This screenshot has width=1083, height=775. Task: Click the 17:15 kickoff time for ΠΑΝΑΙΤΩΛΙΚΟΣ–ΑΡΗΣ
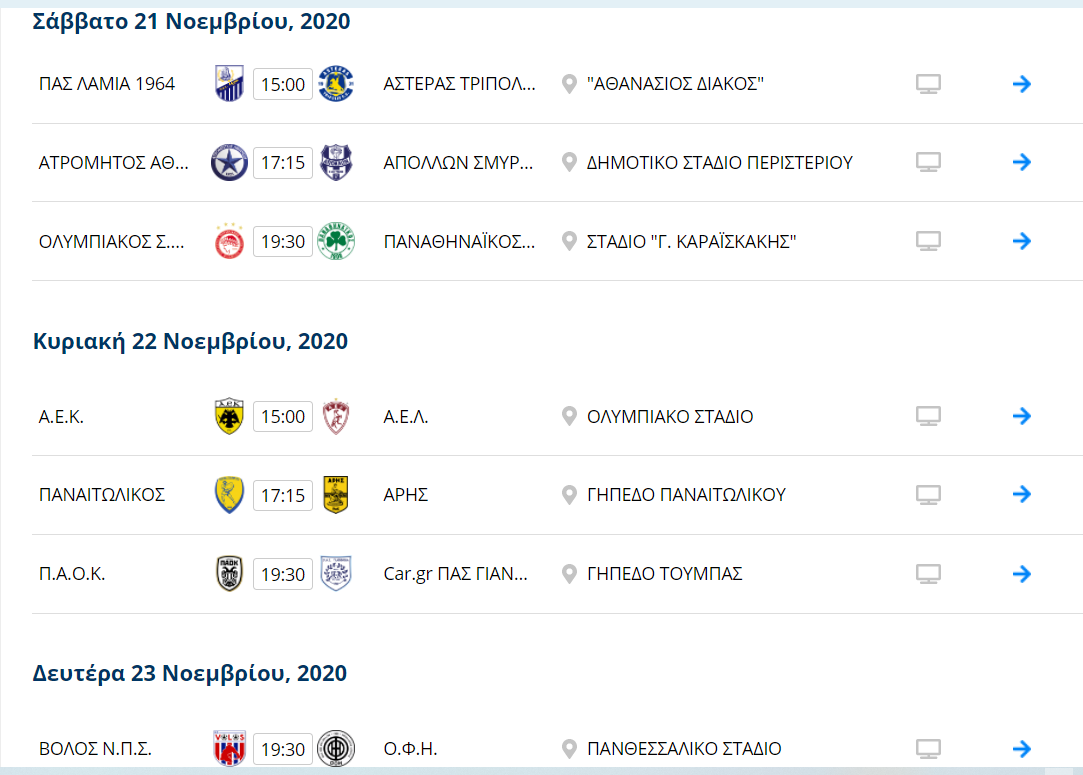coord(283,495)
